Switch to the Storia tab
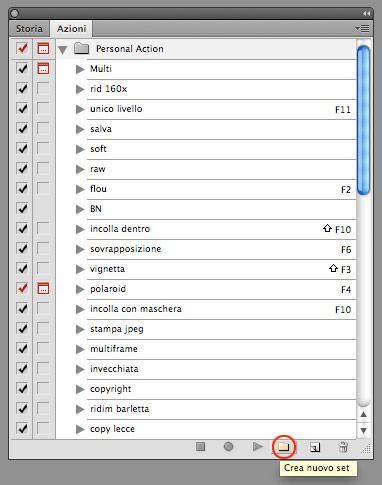 coord(29,29)
